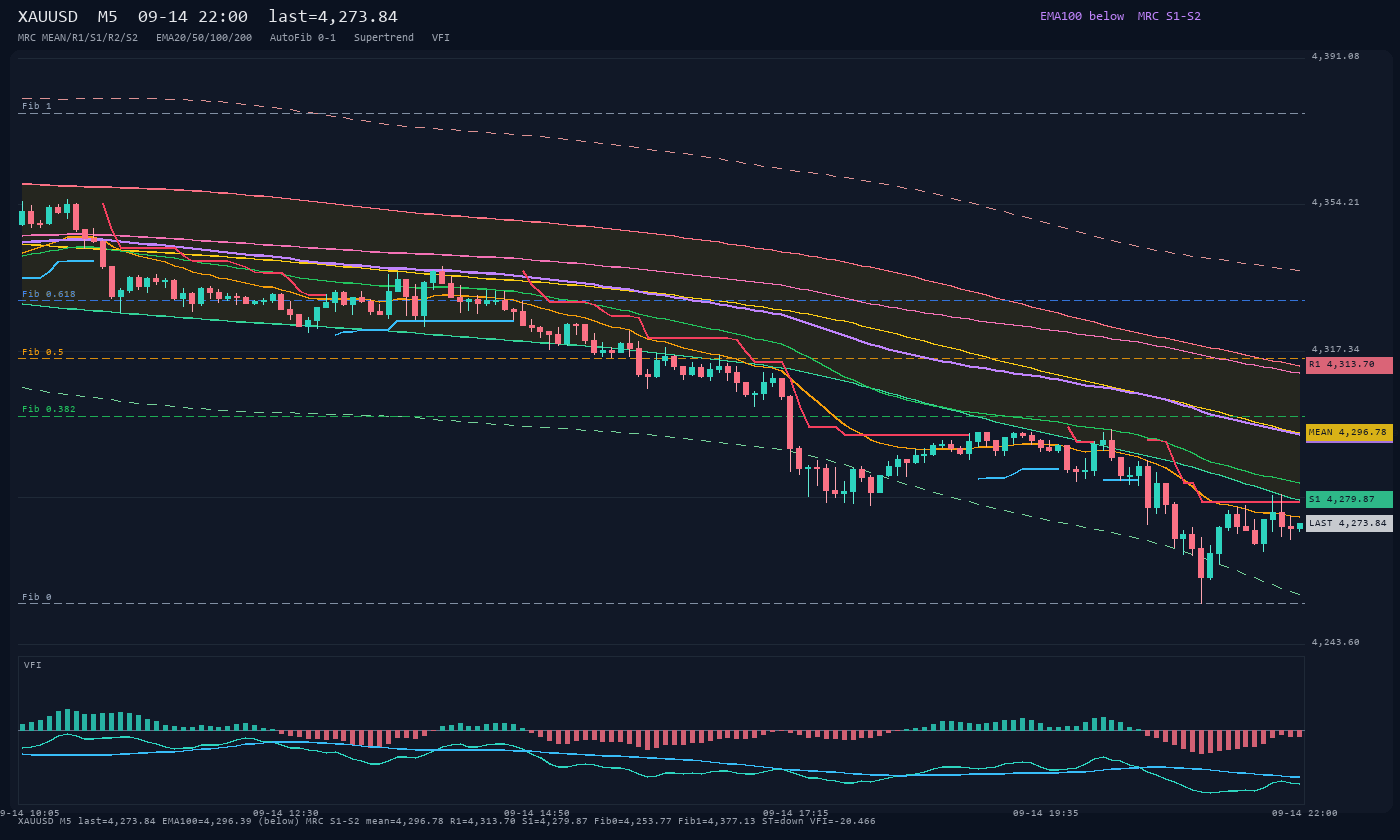Image resolution: width=1400 pixels, height=840 pixels.
Task: Click the S1 4,279.87 price tag
Action: [x=1349, y=499]
